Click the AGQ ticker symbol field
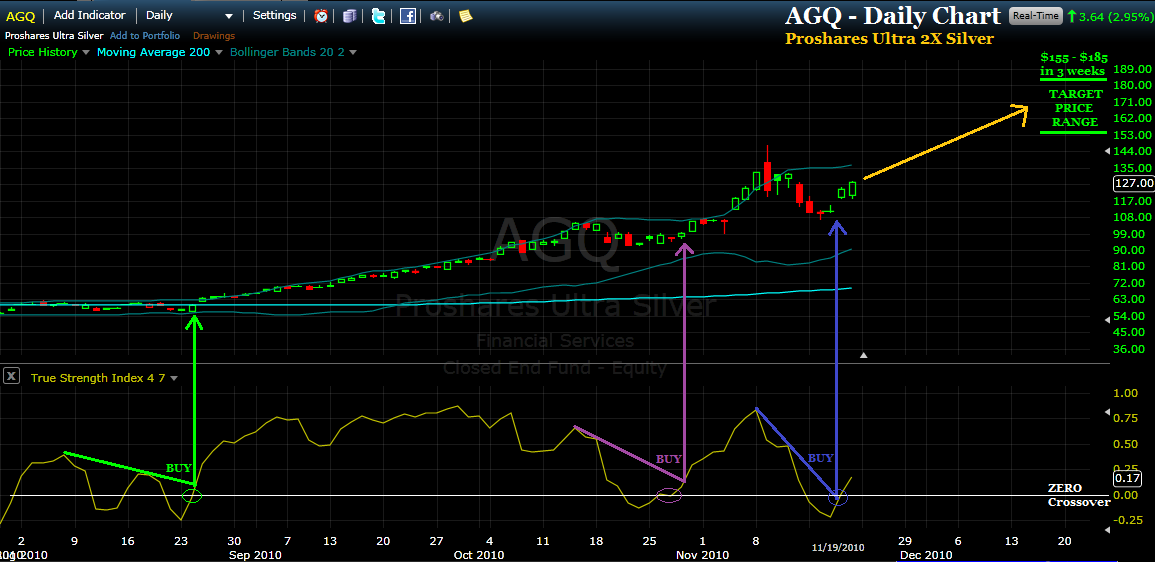Image resolution: width=1155 pixels, height=562 pixels. 21,15
